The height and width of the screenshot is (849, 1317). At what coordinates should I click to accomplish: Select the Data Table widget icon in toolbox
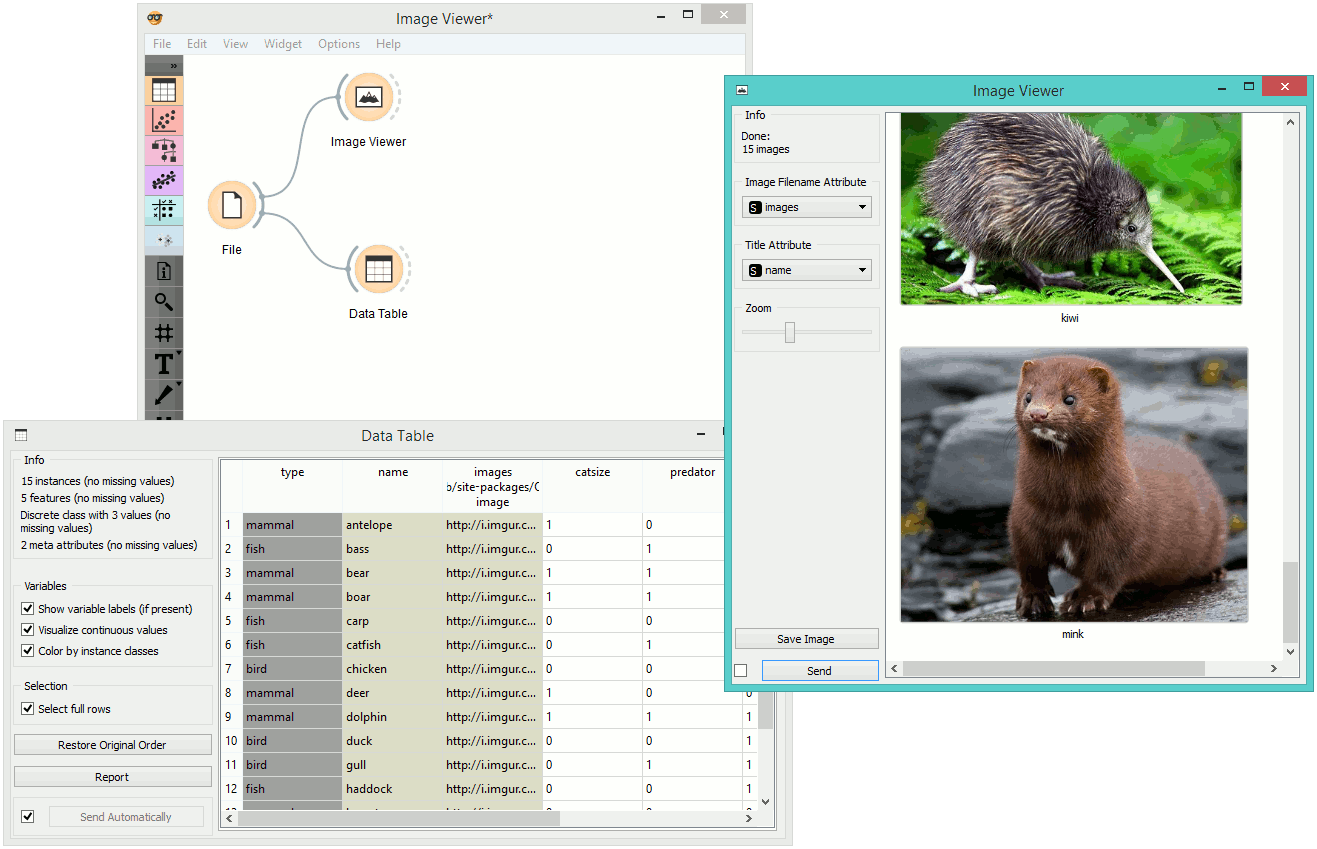[x=163, y=89]
